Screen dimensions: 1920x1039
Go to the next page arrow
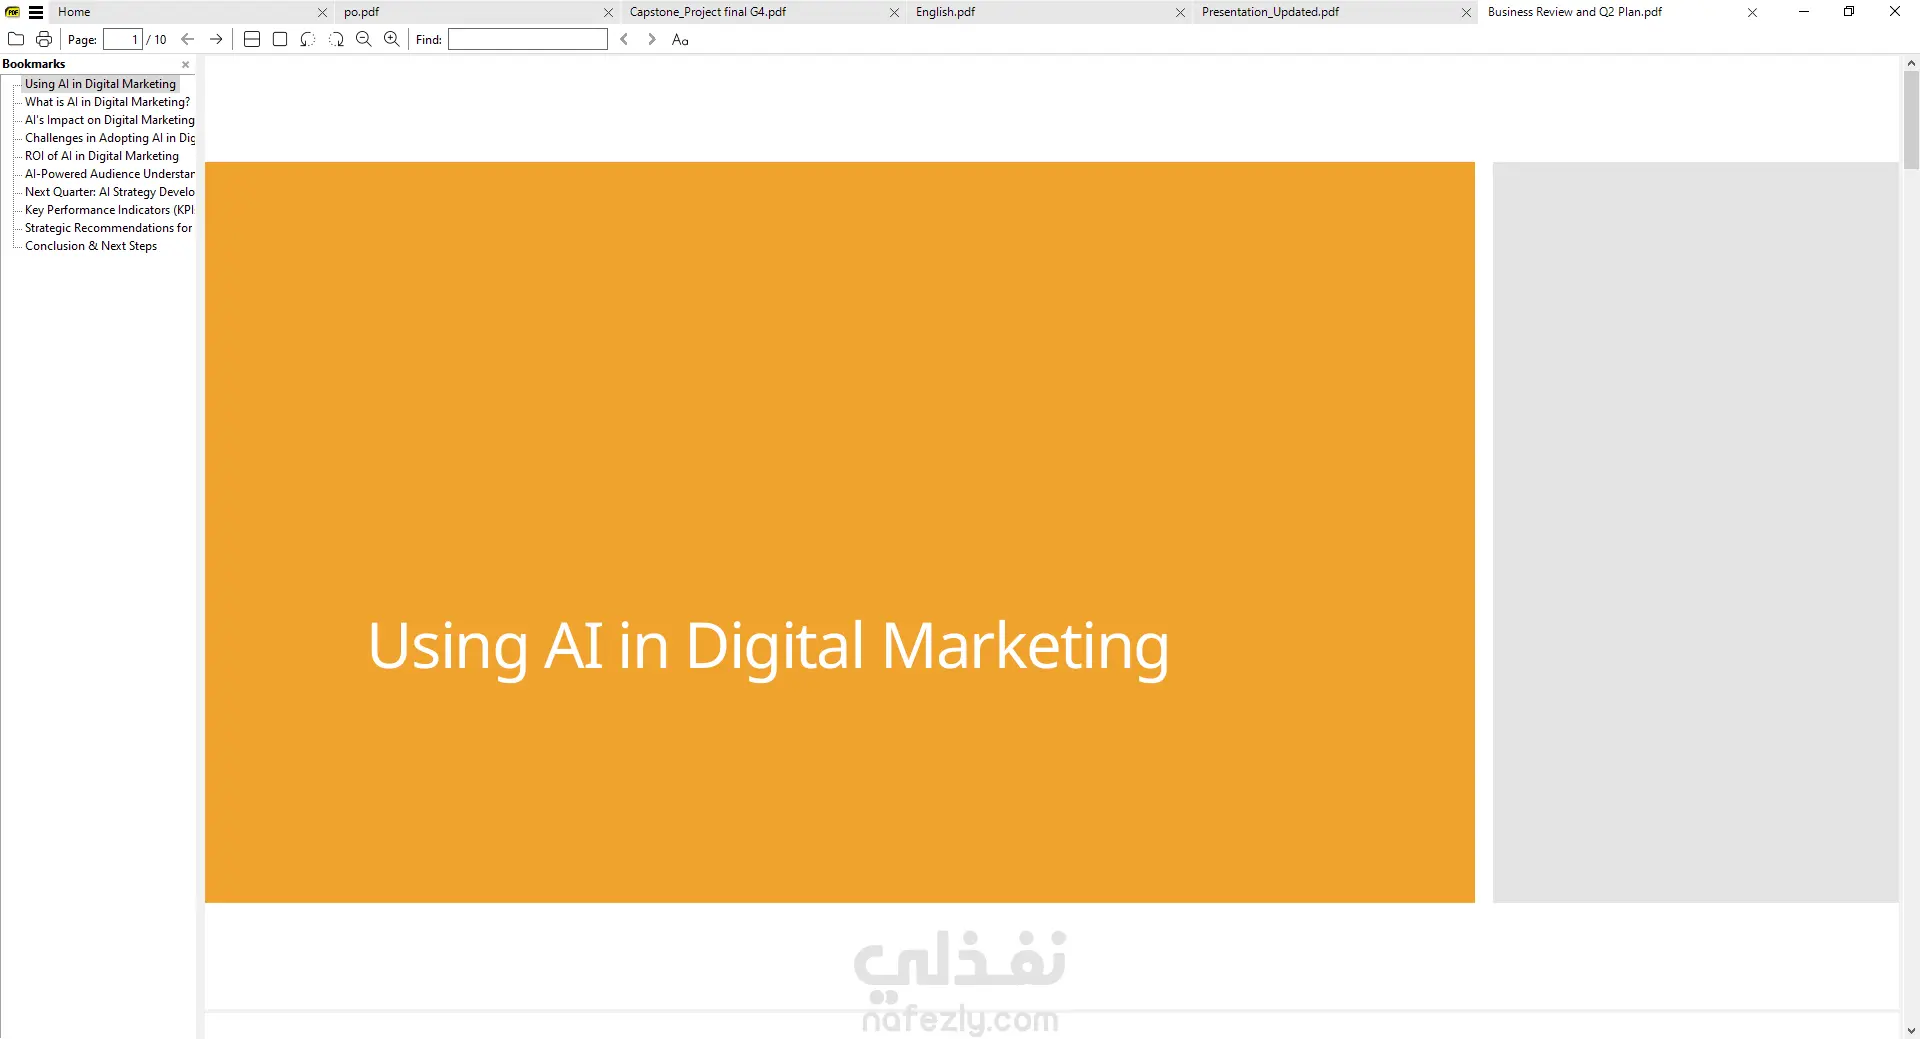click(x=216, y=39)
